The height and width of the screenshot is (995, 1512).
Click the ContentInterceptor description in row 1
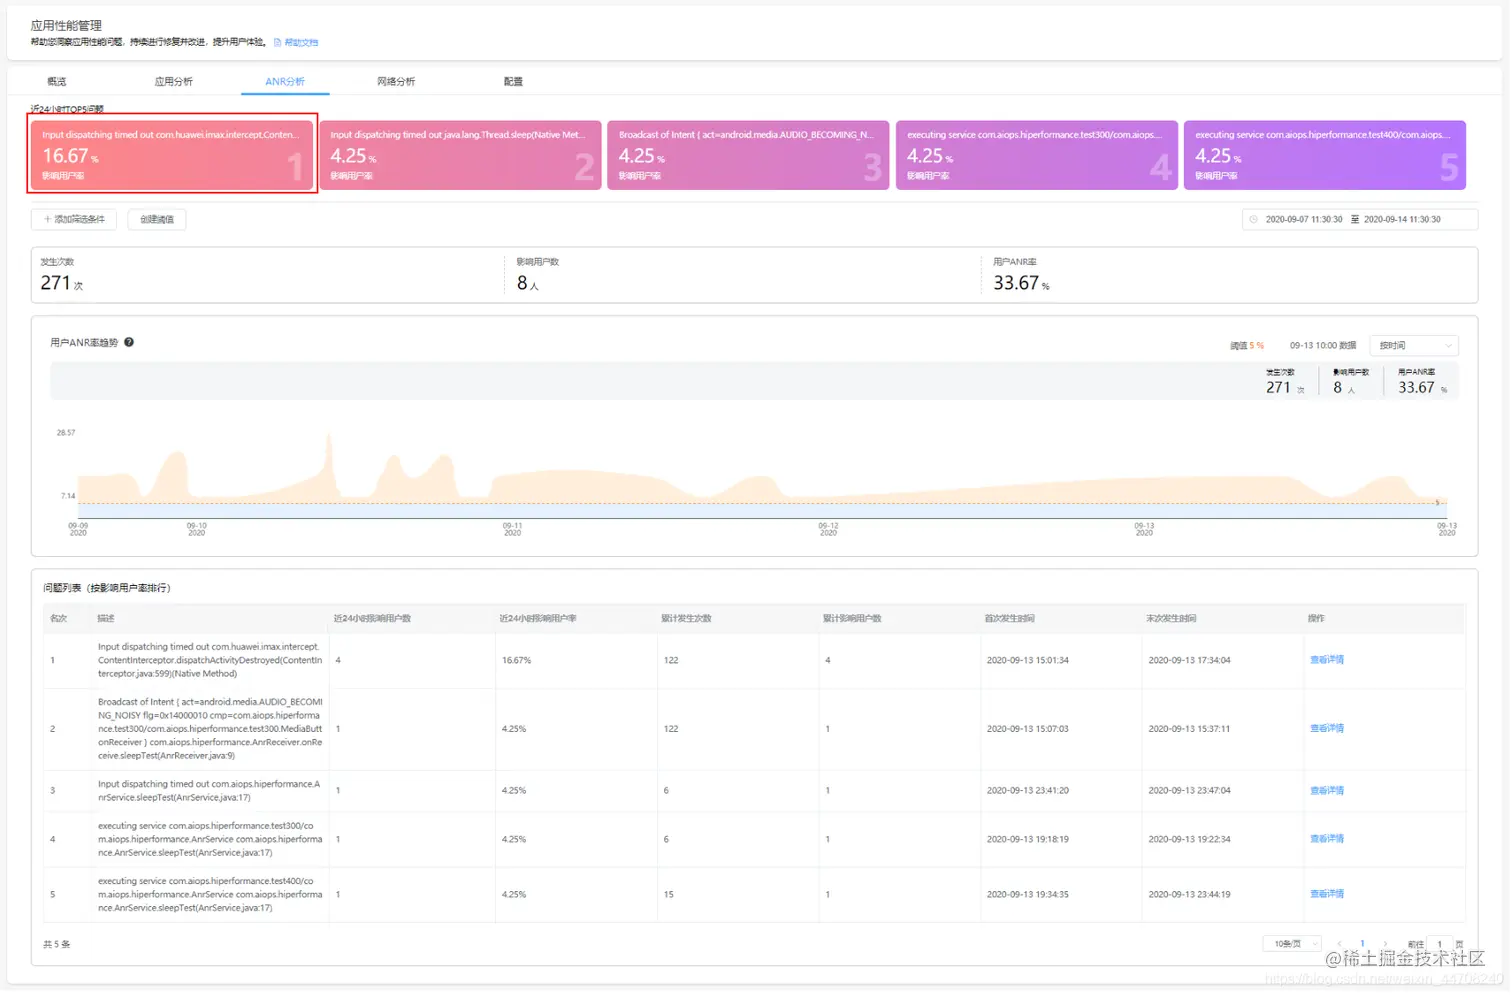tap(210, 660)
